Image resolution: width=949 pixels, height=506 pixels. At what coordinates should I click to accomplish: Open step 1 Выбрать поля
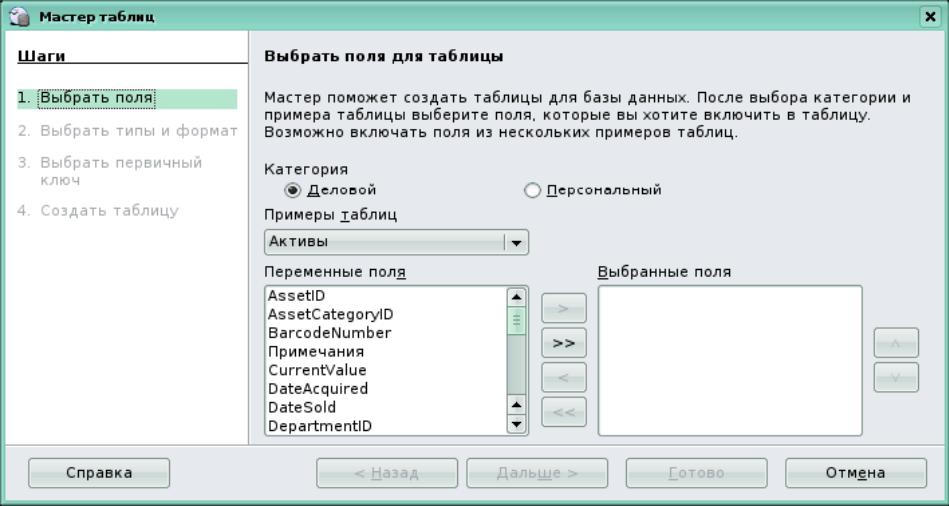click(x=127, y=98)
